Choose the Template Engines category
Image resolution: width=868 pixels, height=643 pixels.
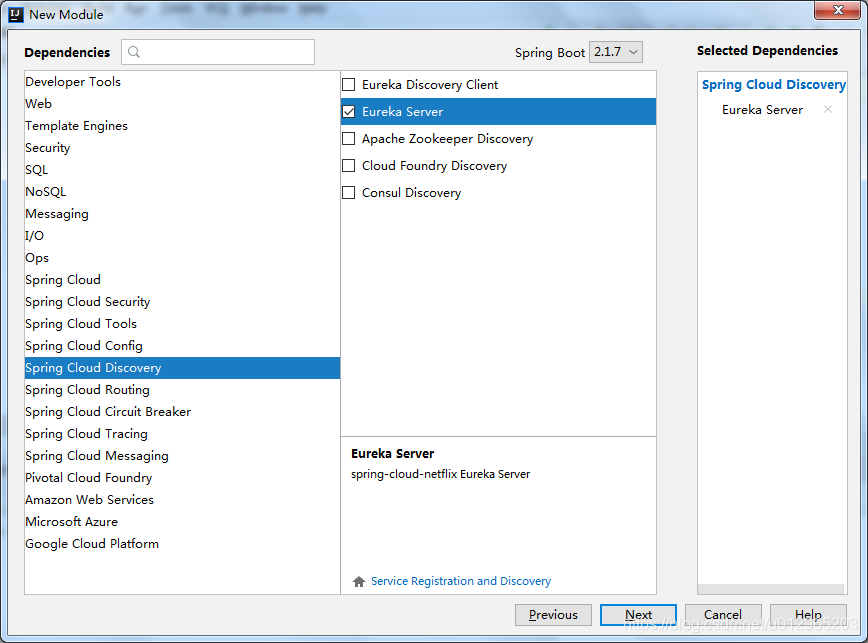[x=182, y=126]
